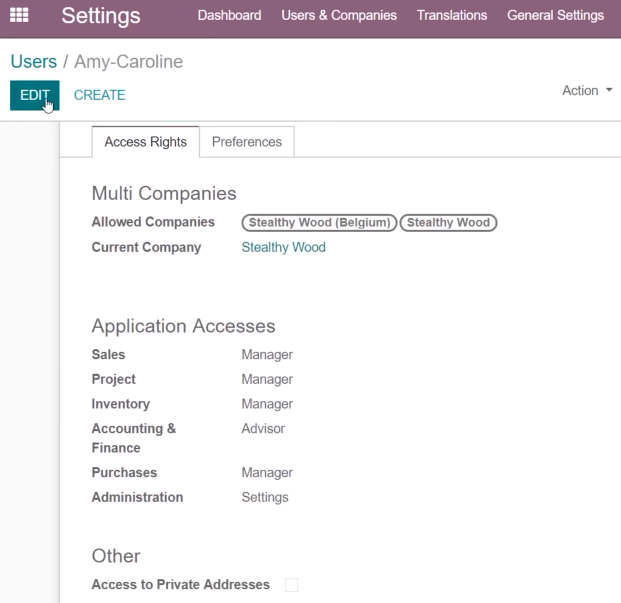This screenshot has height=603, width=621.
Task: Click the Administration Settings value
Action: click(x=265, y=497)
